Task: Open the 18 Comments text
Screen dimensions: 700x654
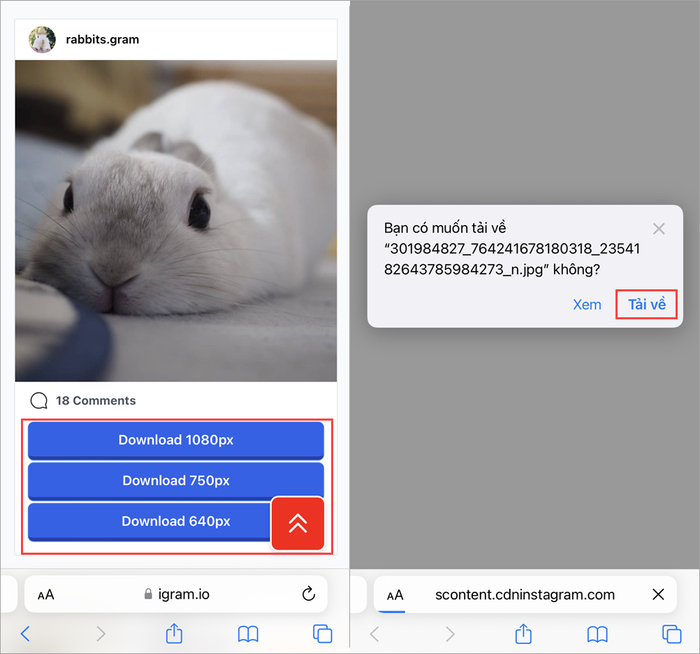Action: click(x=96, y=400)
